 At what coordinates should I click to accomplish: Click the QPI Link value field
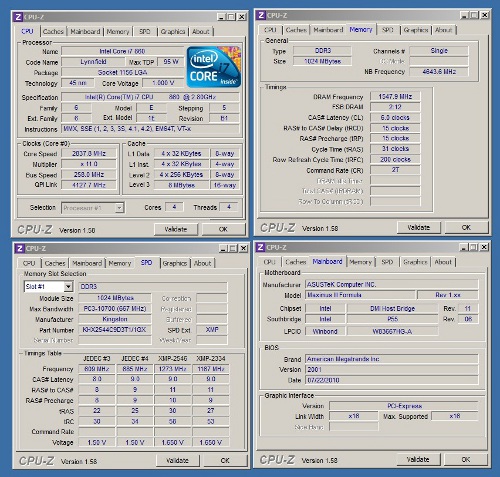tap(89, 185)
